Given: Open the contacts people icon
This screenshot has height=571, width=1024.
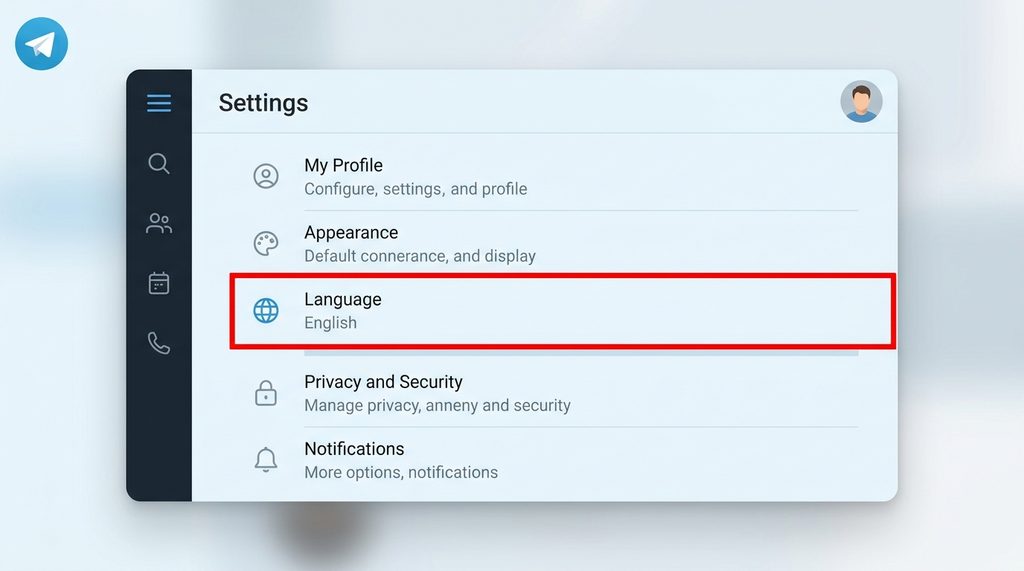Looking at the screenshot, I should [159, 224].
